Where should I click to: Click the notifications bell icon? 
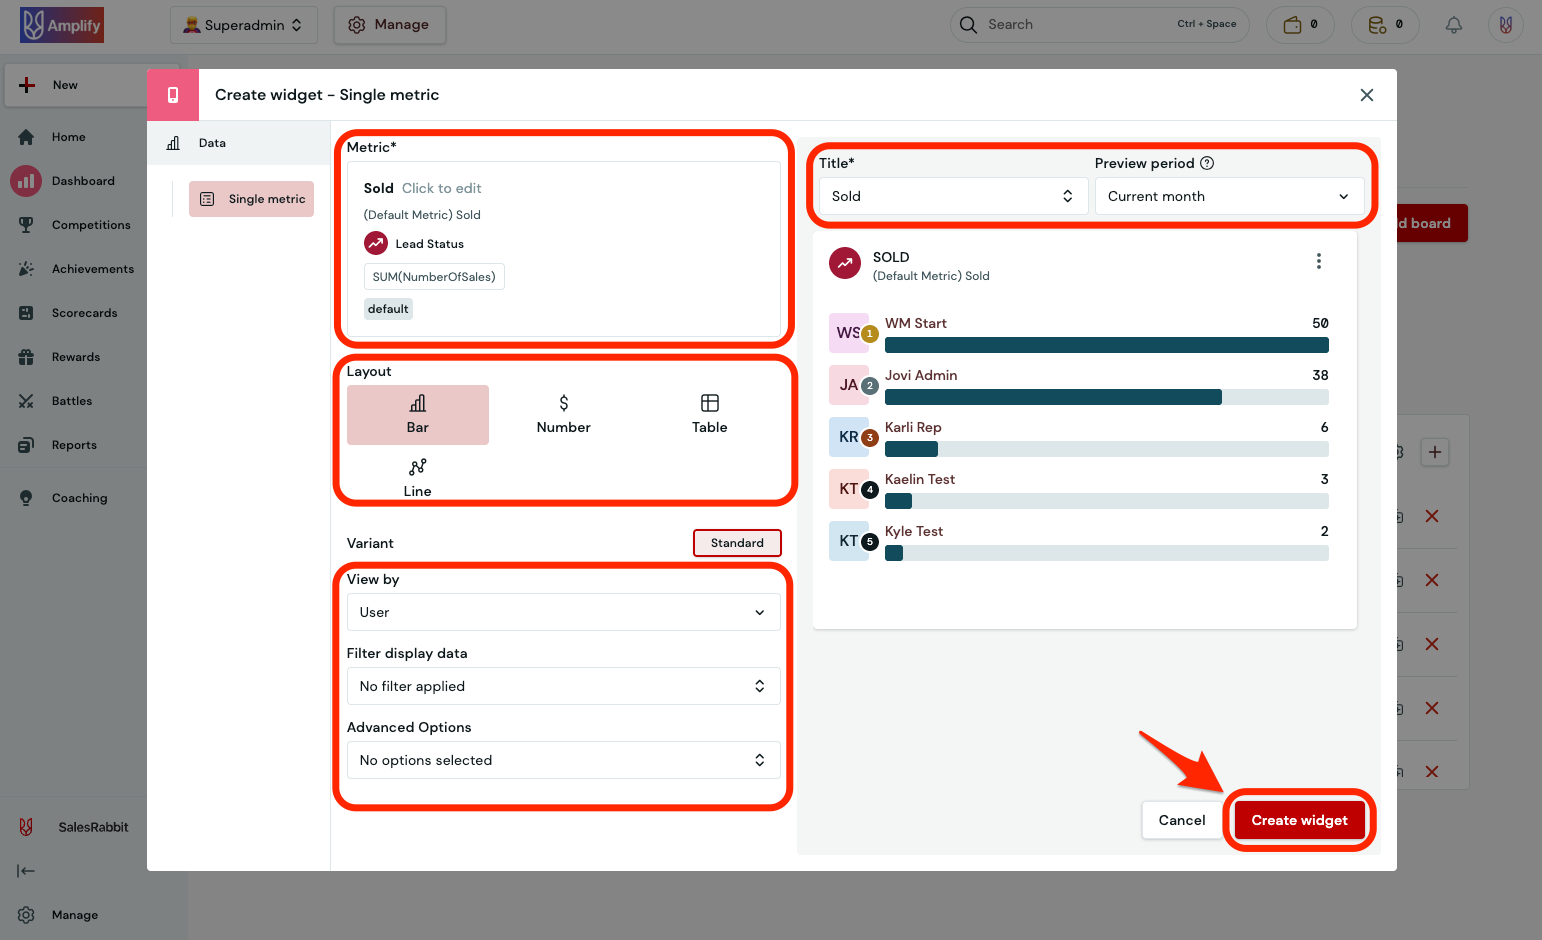tap(1454, 24)
